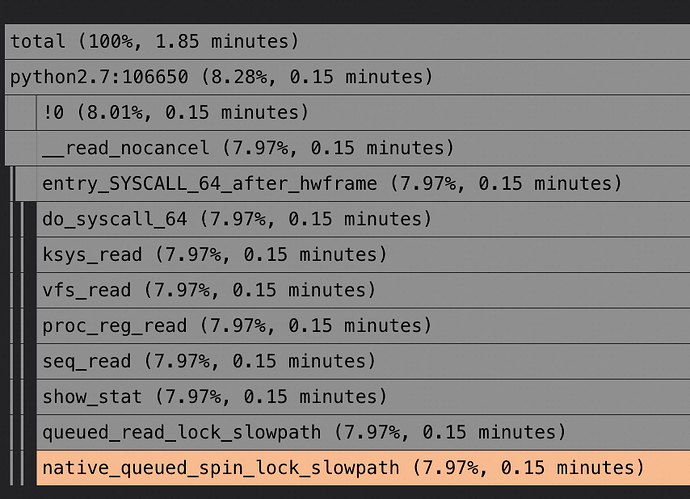The width and height of the screenshot is (690, 499).
Task: Focus the proc_reg_read frame
Action: 360,326
